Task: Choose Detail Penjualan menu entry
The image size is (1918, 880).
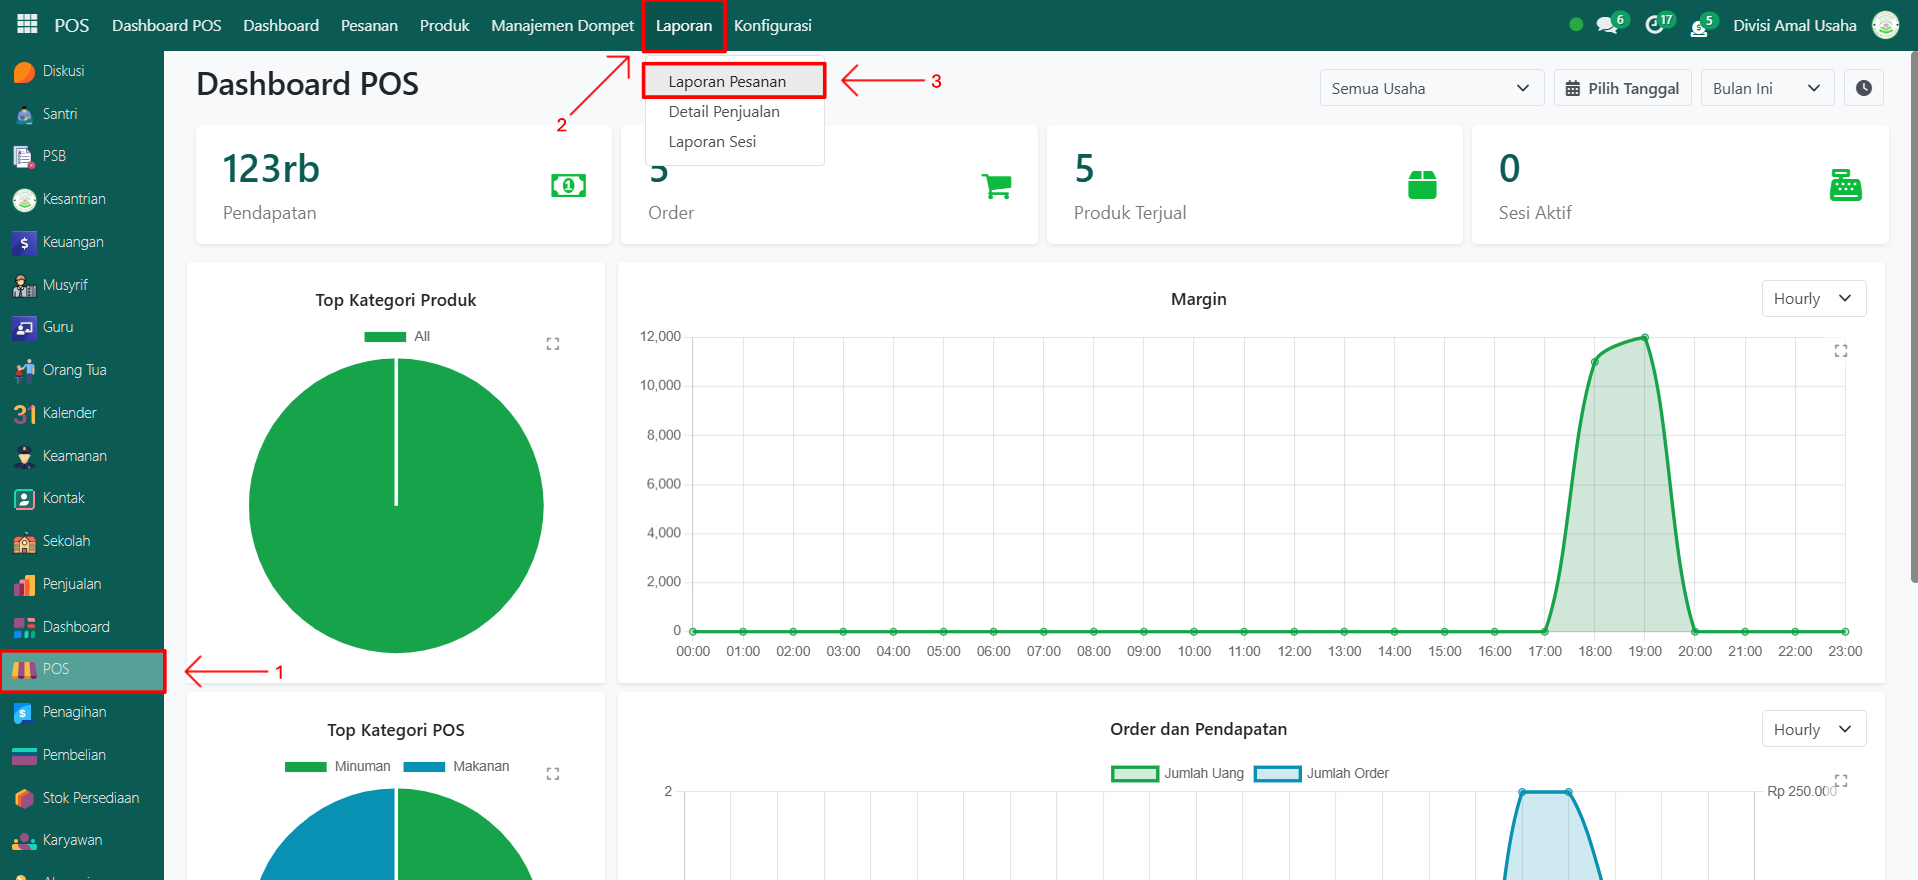Action: tap(724, 112)
